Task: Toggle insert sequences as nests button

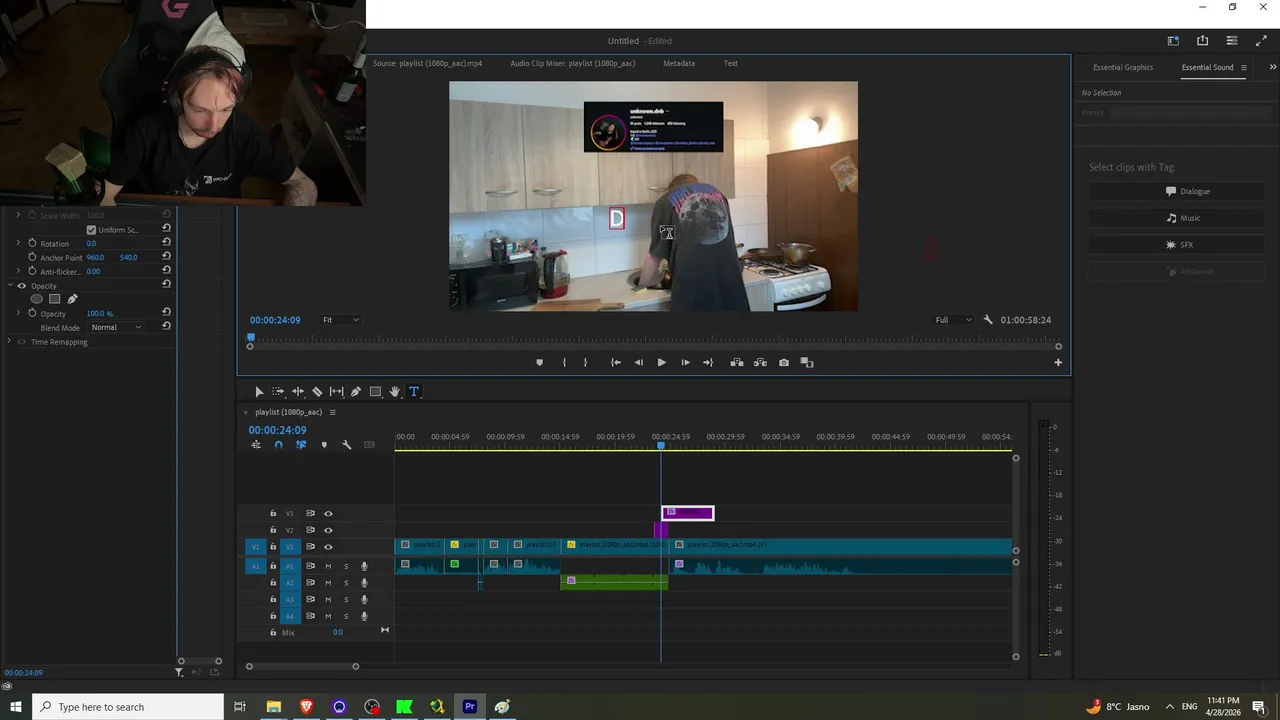Action: (x=256, y=445)
